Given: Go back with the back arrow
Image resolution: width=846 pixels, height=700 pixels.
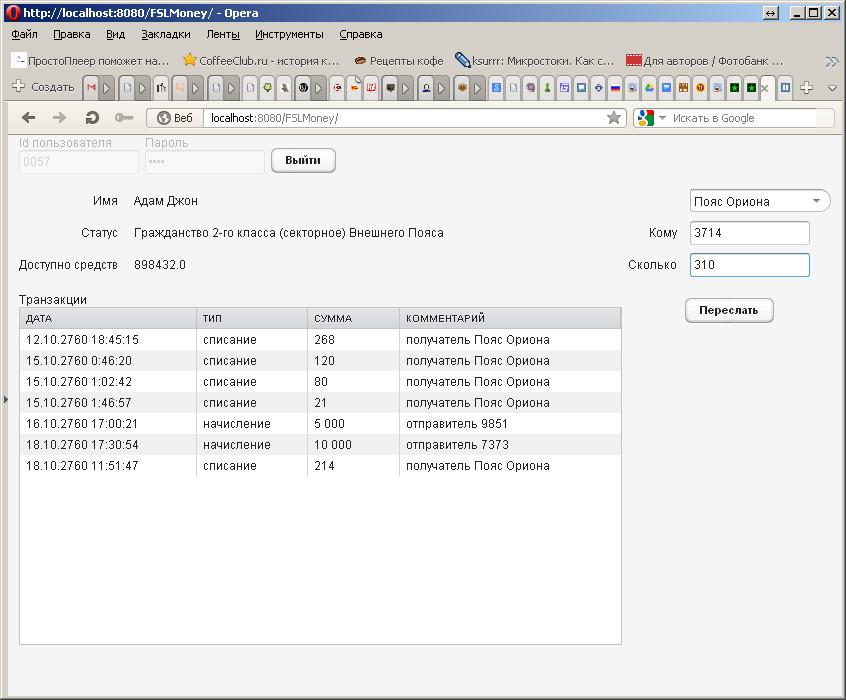Looking at the screenshot, I should pos(29,118).
